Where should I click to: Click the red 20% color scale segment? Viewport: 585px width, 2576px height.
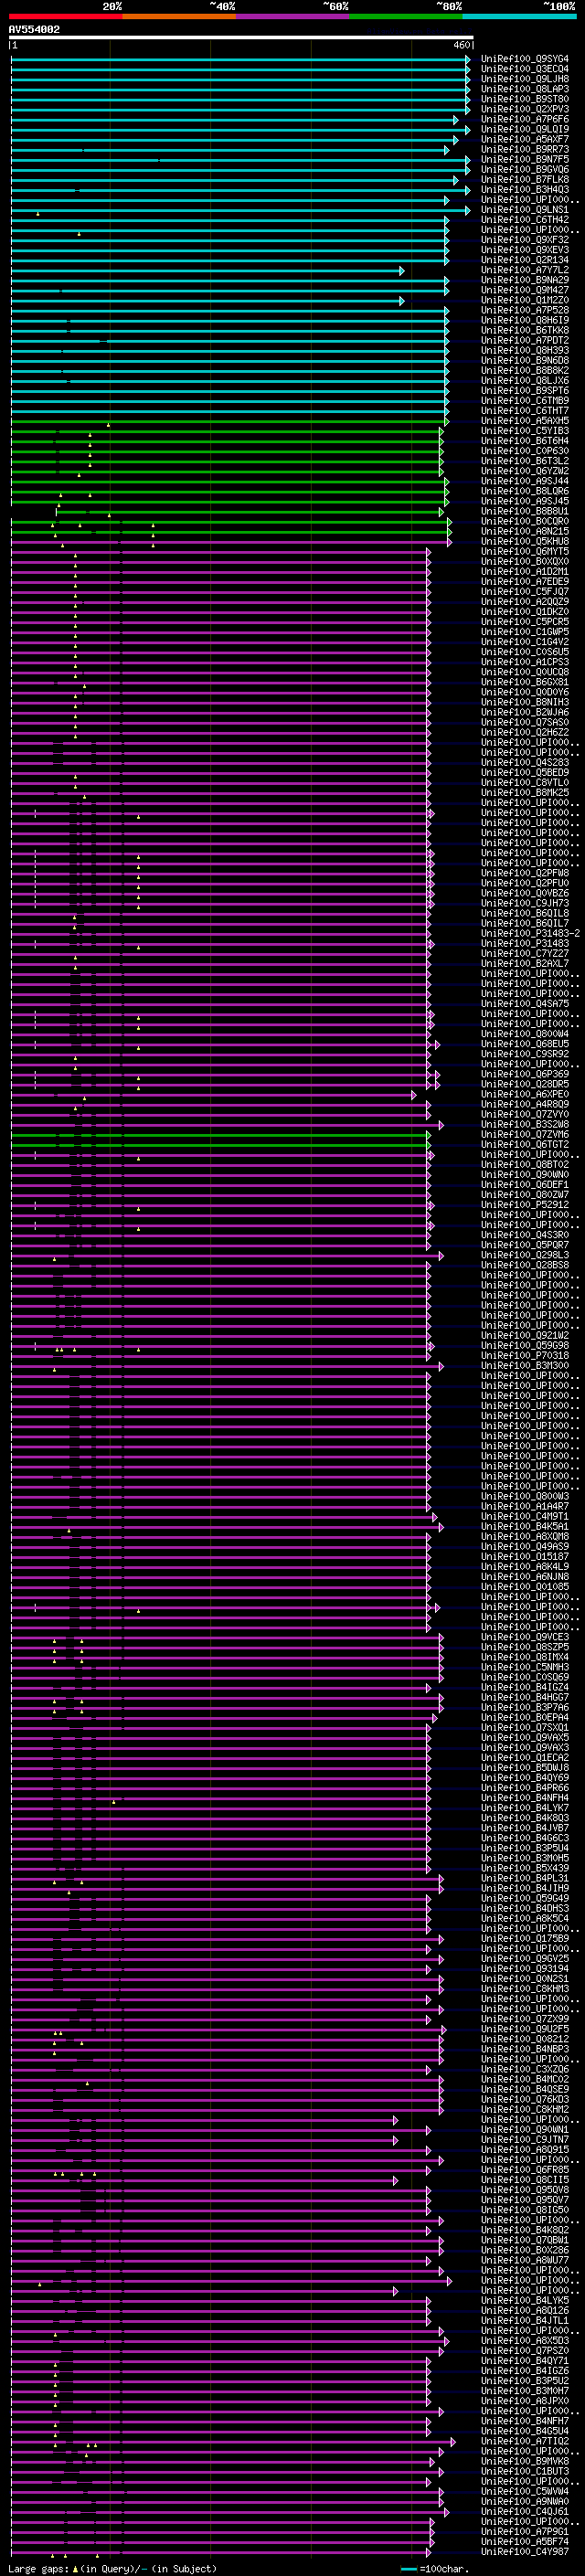[66, 17]
